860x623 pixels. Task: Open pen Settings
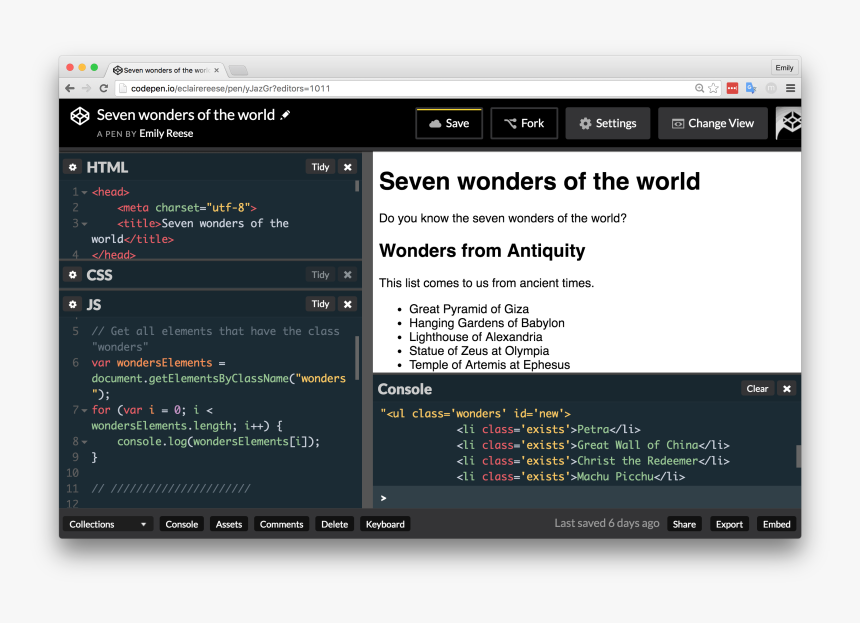pos(608,123)
